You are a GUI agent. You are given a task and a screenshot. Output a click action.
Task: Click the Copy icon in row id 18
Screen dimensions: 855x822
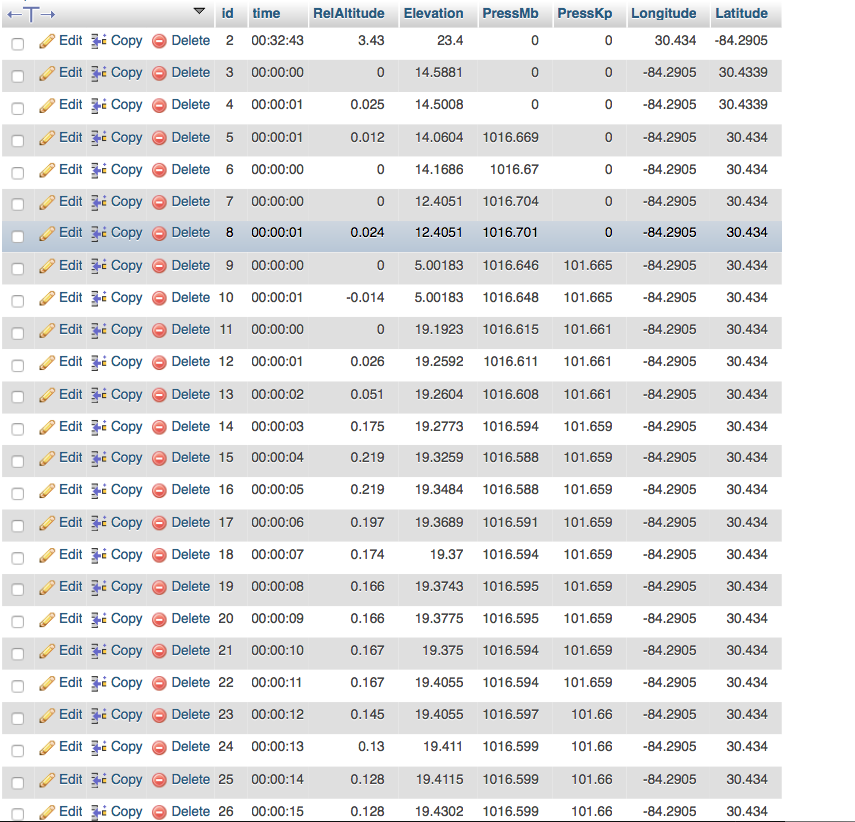(x=98, y=555)
